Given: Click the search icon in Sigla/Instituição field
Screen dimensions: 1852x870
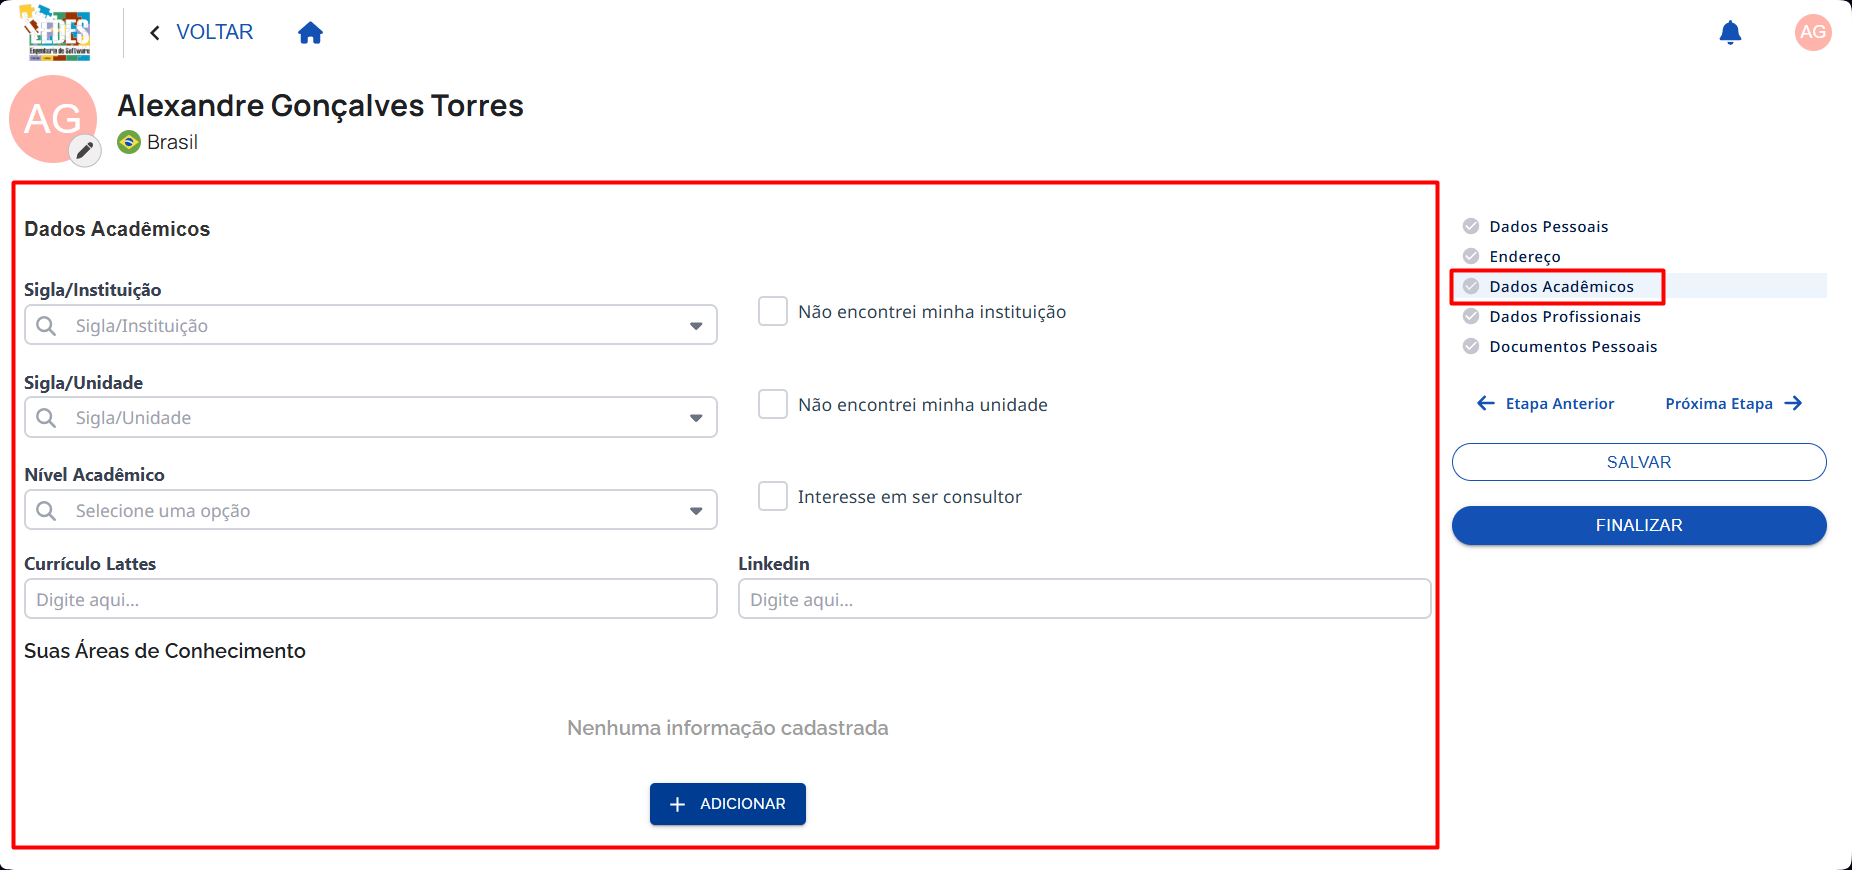Looking at the screenshot, I should pos(46,326).
